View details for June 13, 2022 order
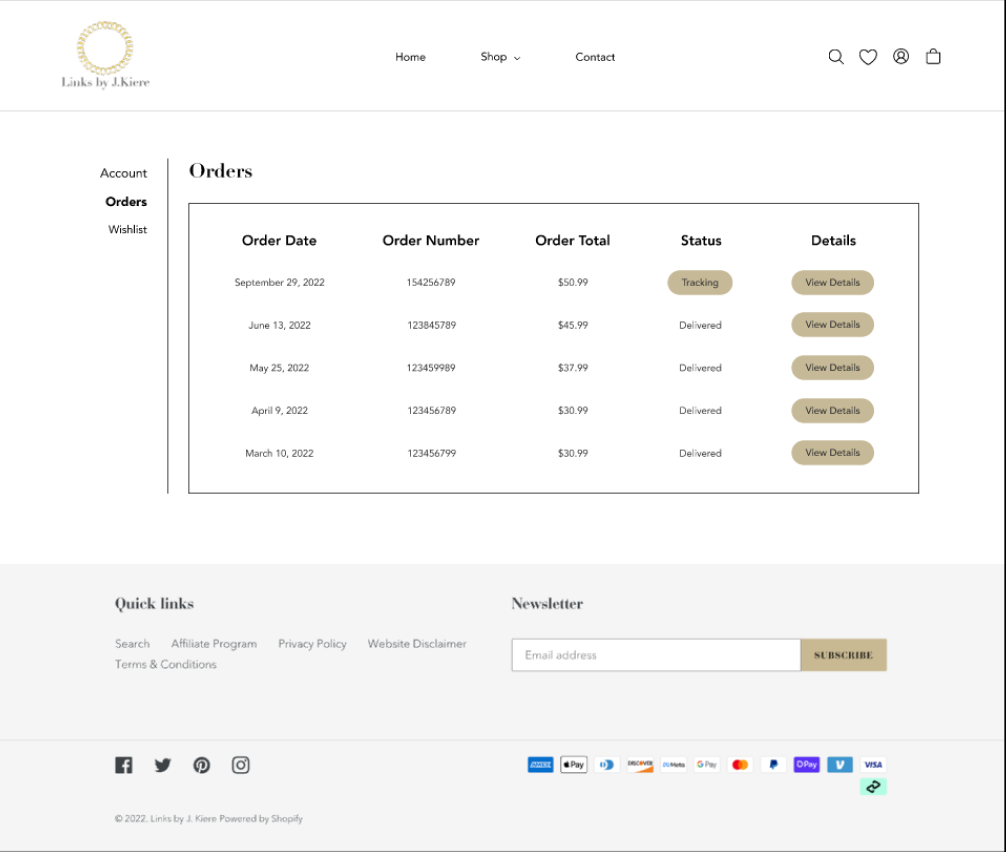Viewport: 1006px width, 852px height. point(832,325)
